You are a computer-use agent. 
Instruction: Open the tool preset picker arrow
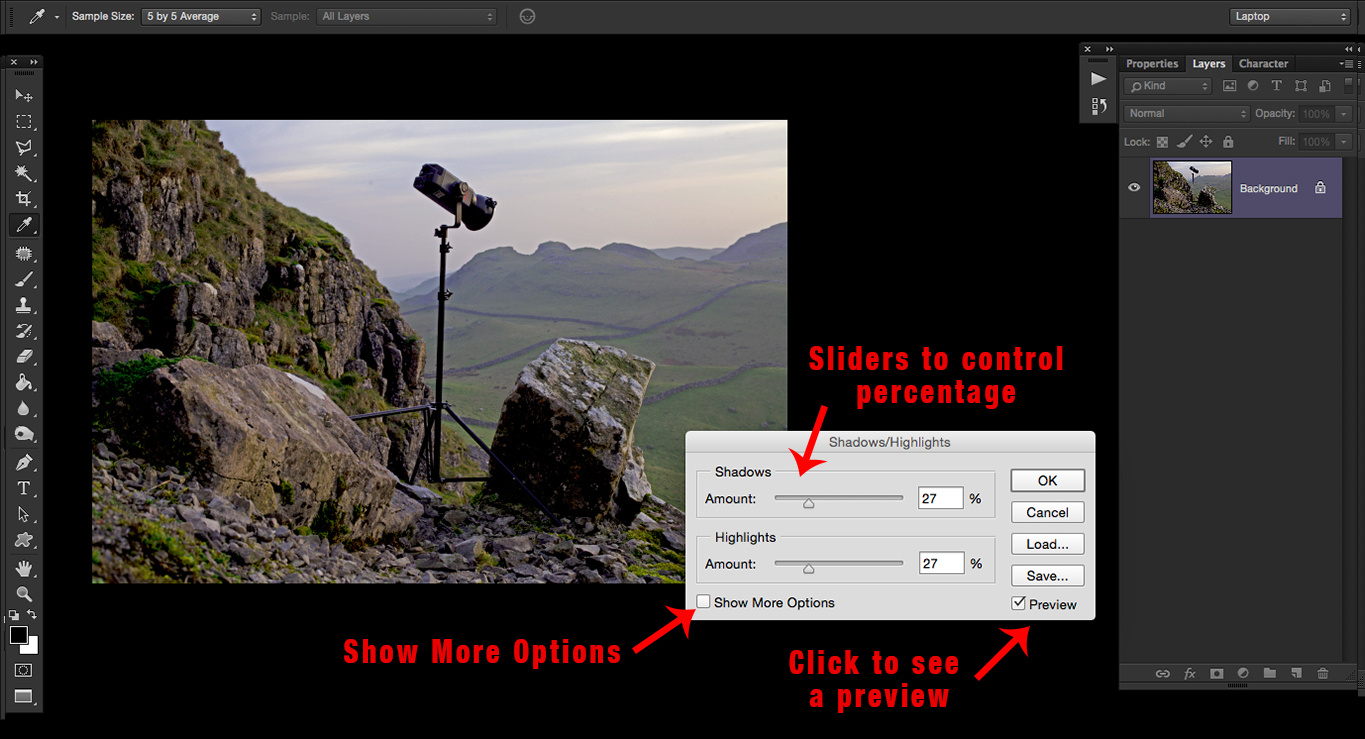click(57, 17)
